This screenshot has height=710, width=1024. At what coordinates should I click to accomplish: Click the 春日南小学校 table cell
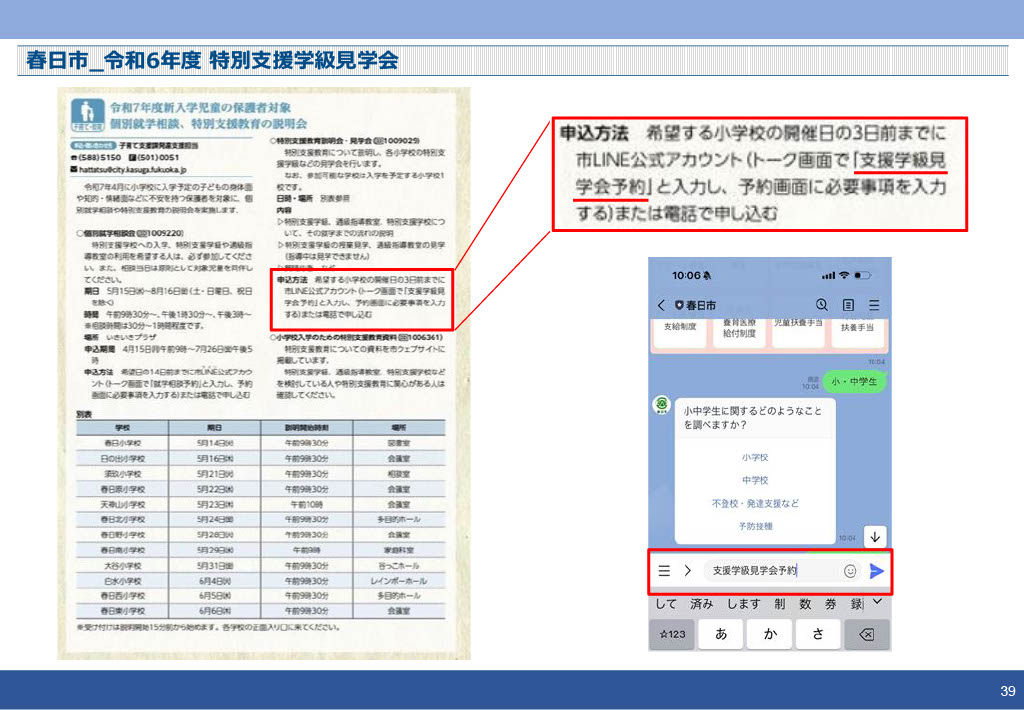pyautogui.click(x=122, y=550)
